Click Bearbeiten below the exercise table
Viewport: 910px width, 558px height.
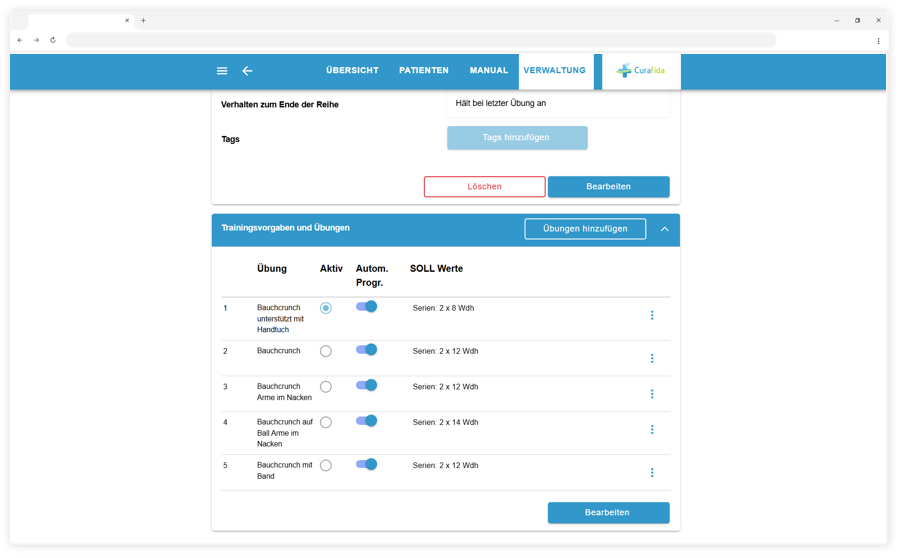click(609, 513)
